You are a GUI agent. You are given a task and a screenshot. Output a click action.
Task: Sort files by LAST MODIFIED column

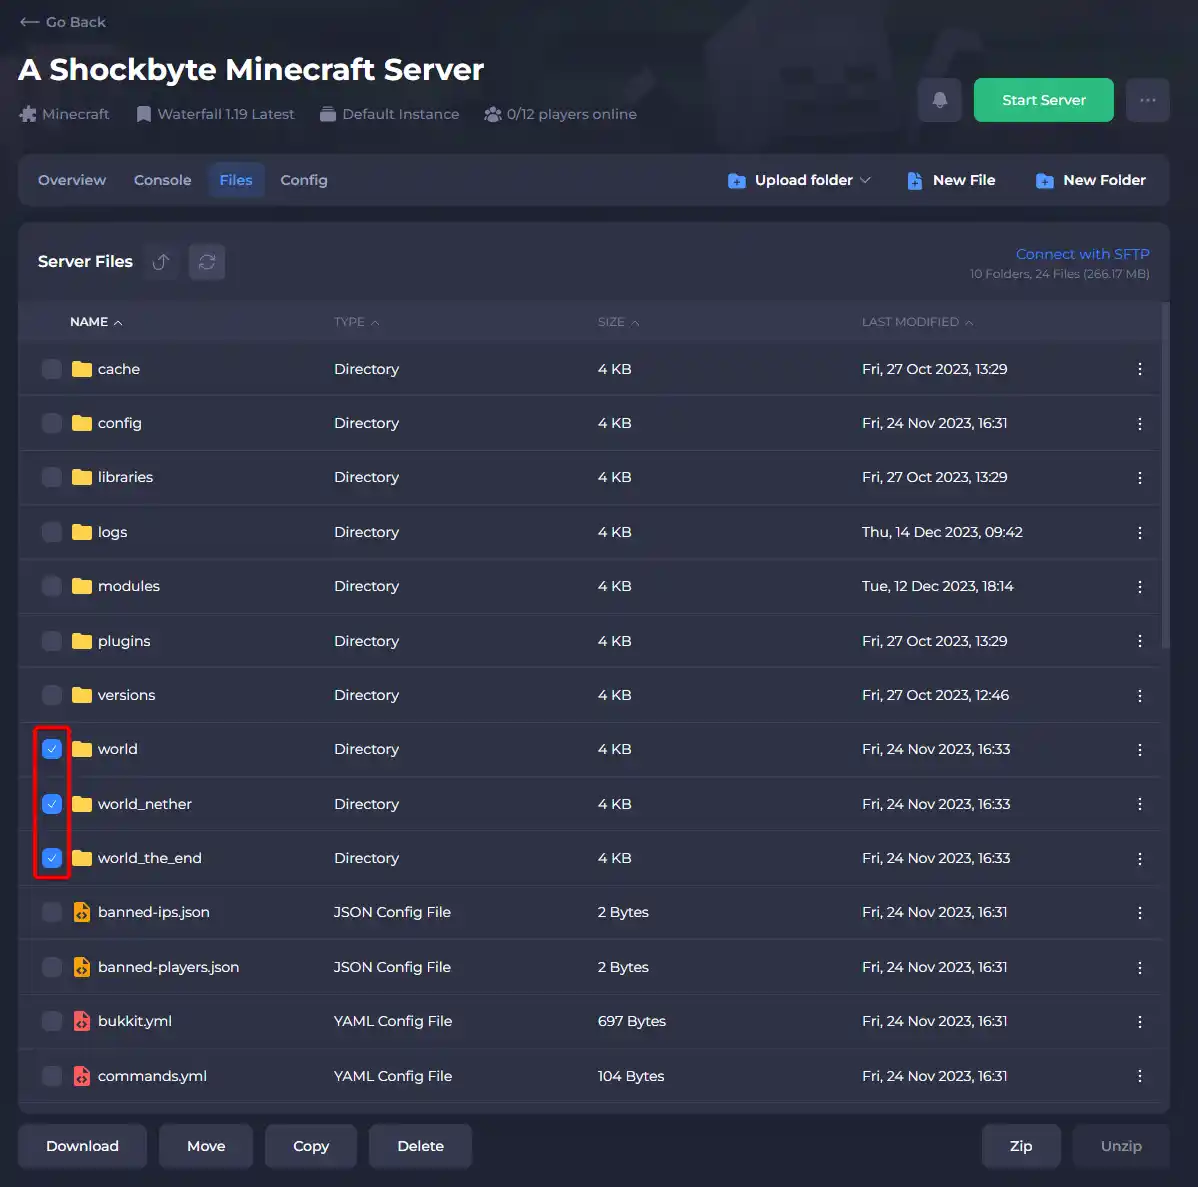pos(917,322)
